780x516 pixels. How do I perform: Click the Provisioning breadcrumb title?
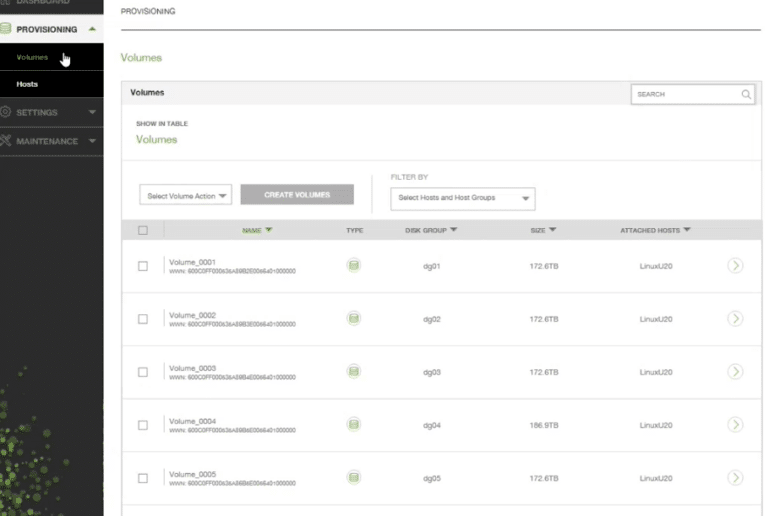[x=148, y=11]
